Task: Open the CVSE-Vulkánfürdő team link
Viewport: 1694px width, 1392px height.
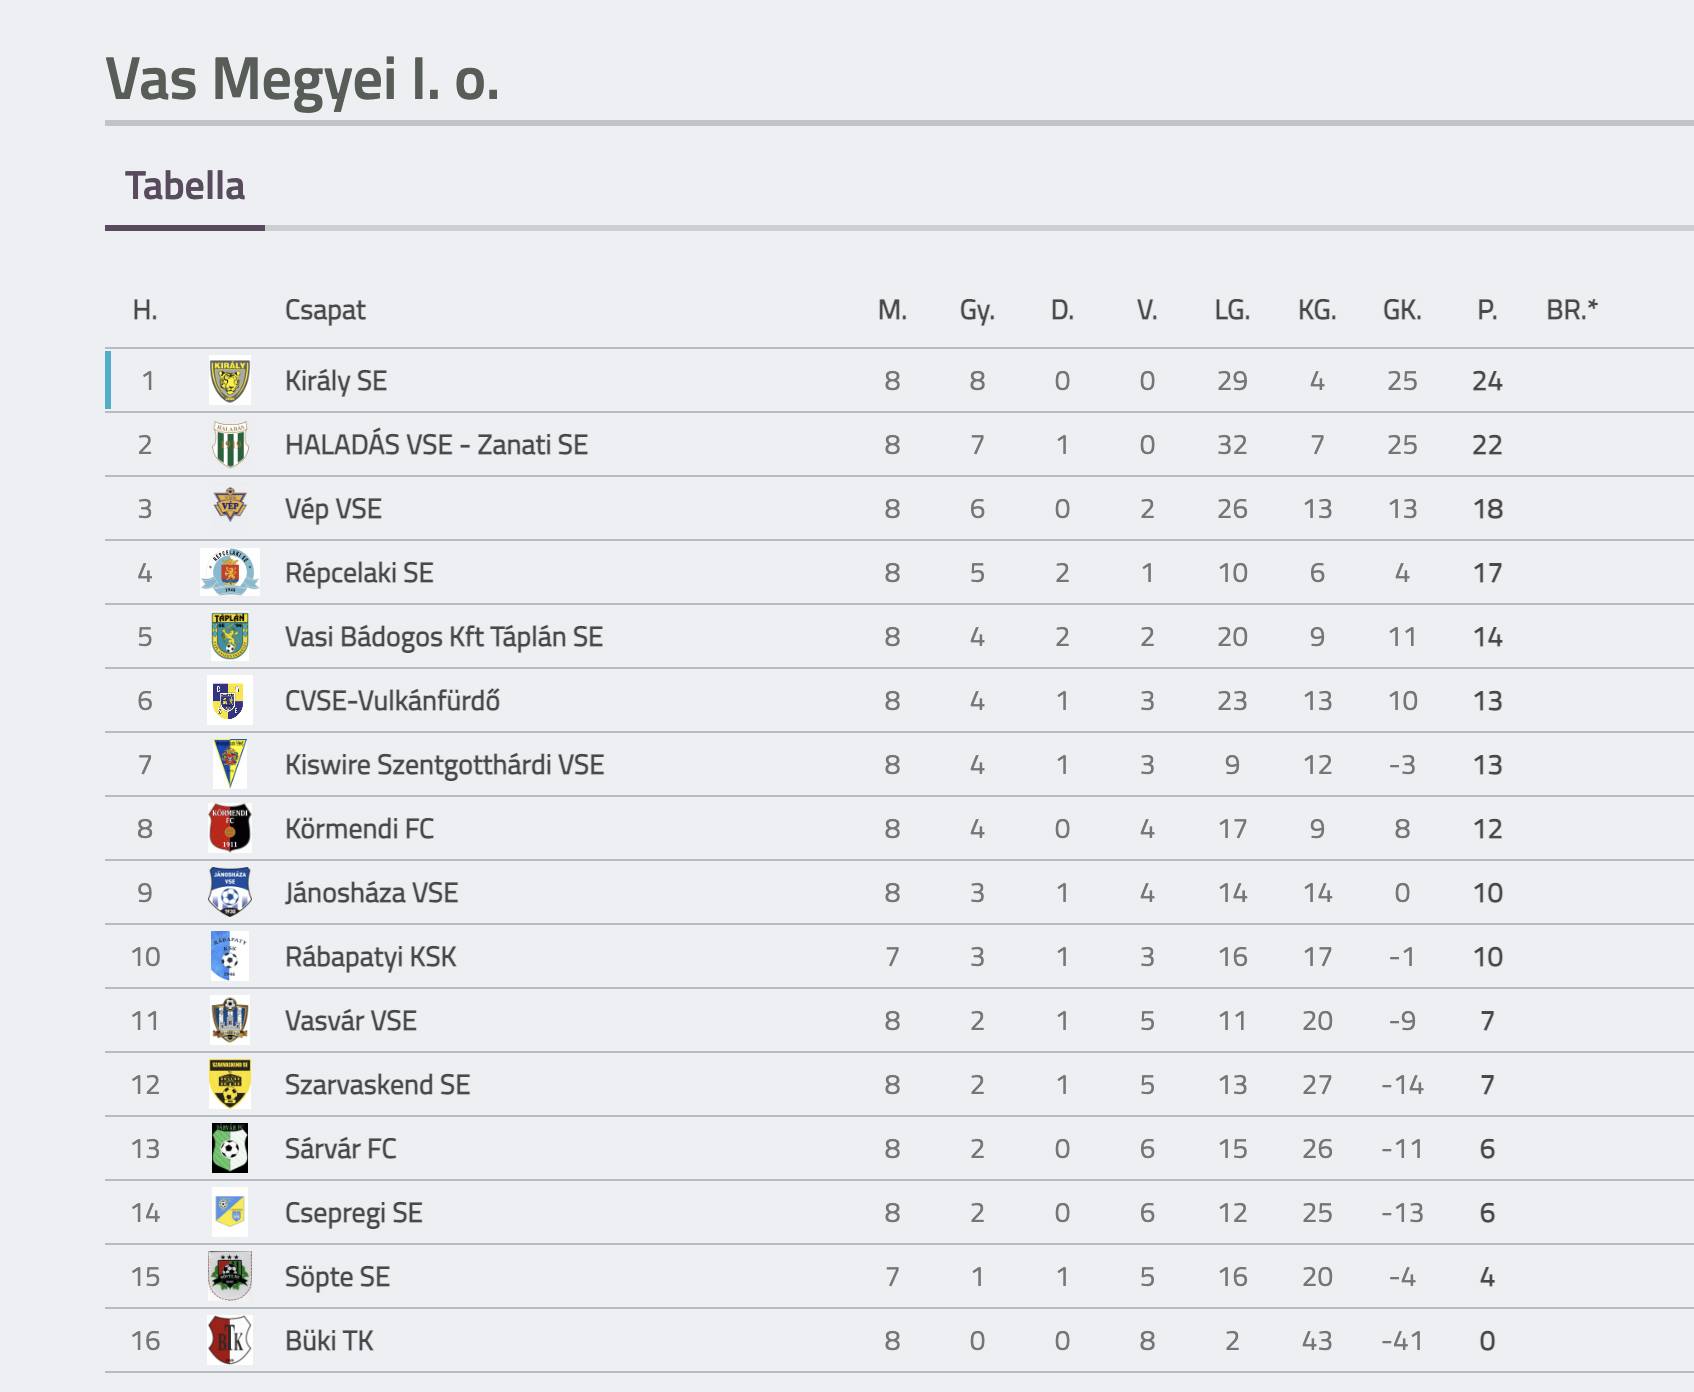Action: click(x=392, y=701)
